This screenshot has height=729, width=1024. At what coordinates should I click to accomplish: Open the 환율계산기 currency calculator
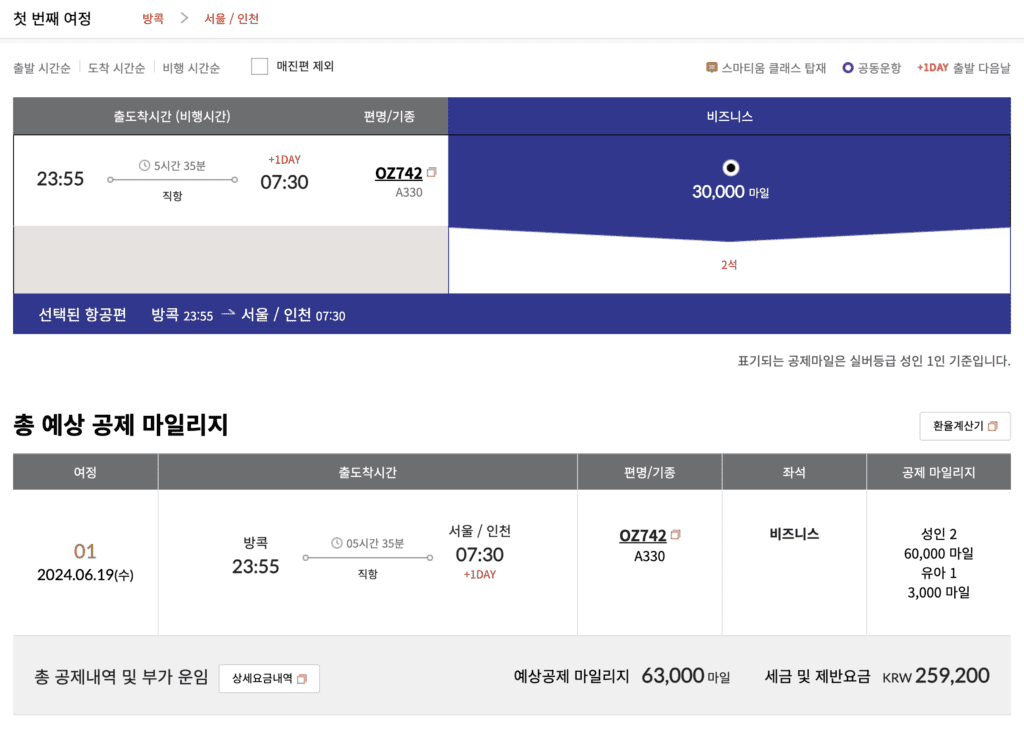click(x=965, y=426)
